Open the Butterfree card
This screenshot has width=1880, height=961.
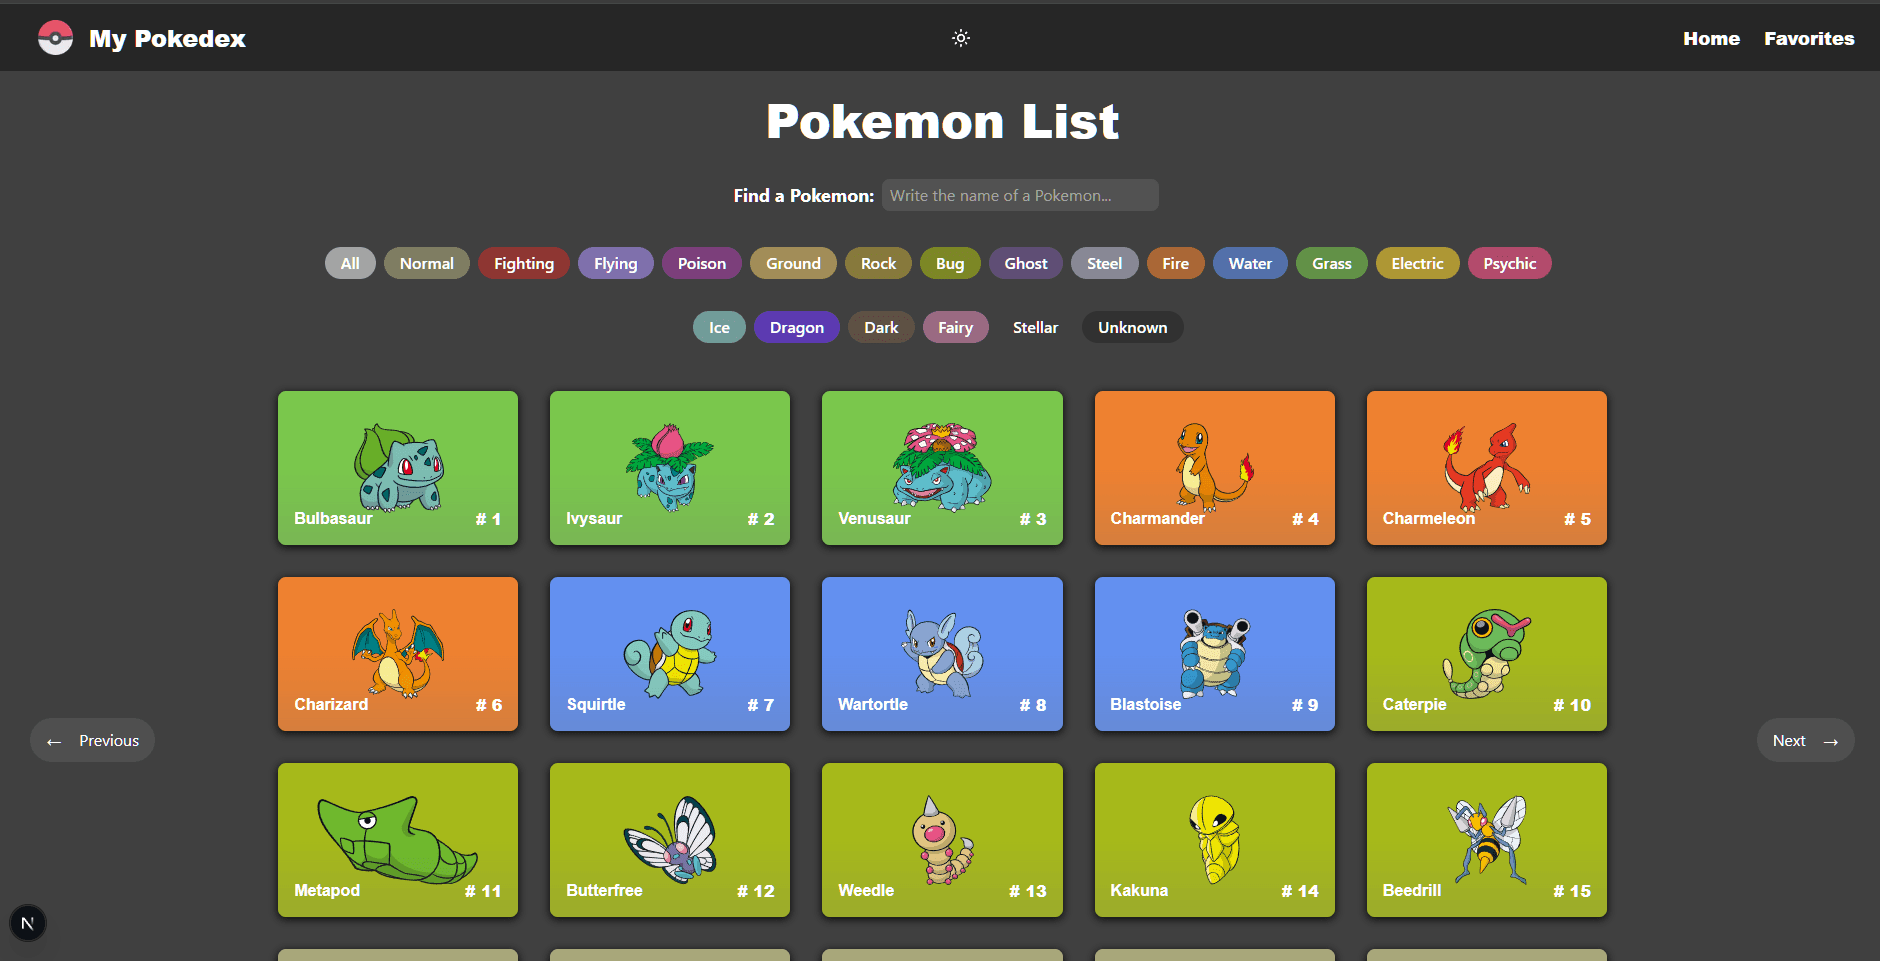coord(670,840)
